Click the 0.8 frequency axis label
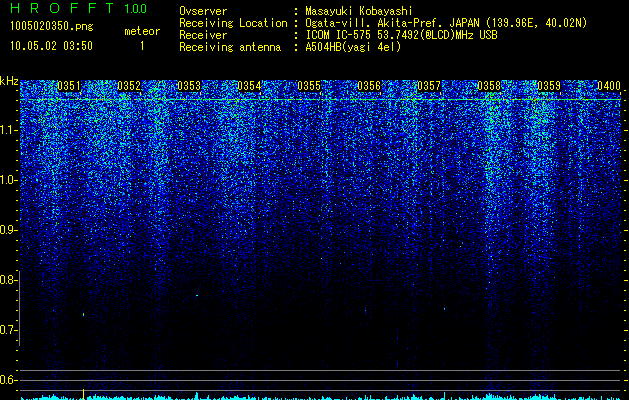 [9, 280]
